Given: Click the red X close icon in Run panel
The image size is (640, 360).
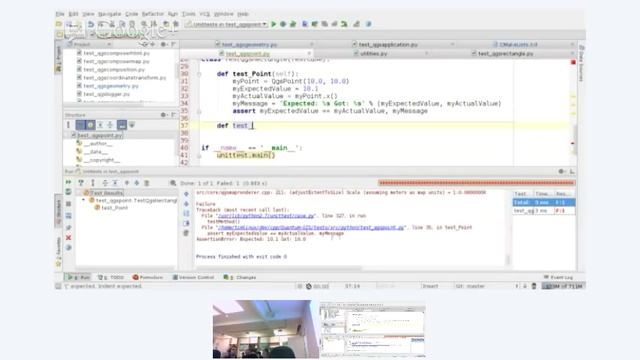Looking at the screenshot, I should click(x=69, y=238).
